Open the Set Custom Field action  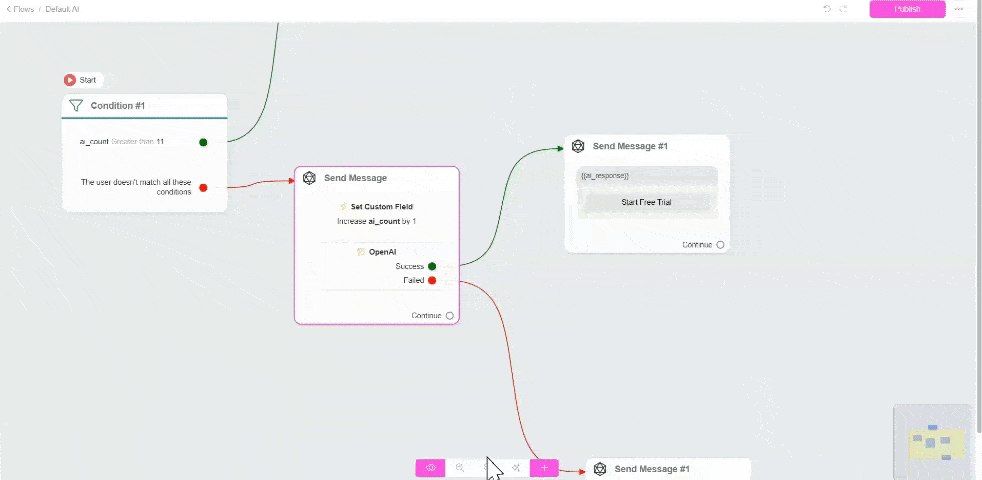coord(381,206)
